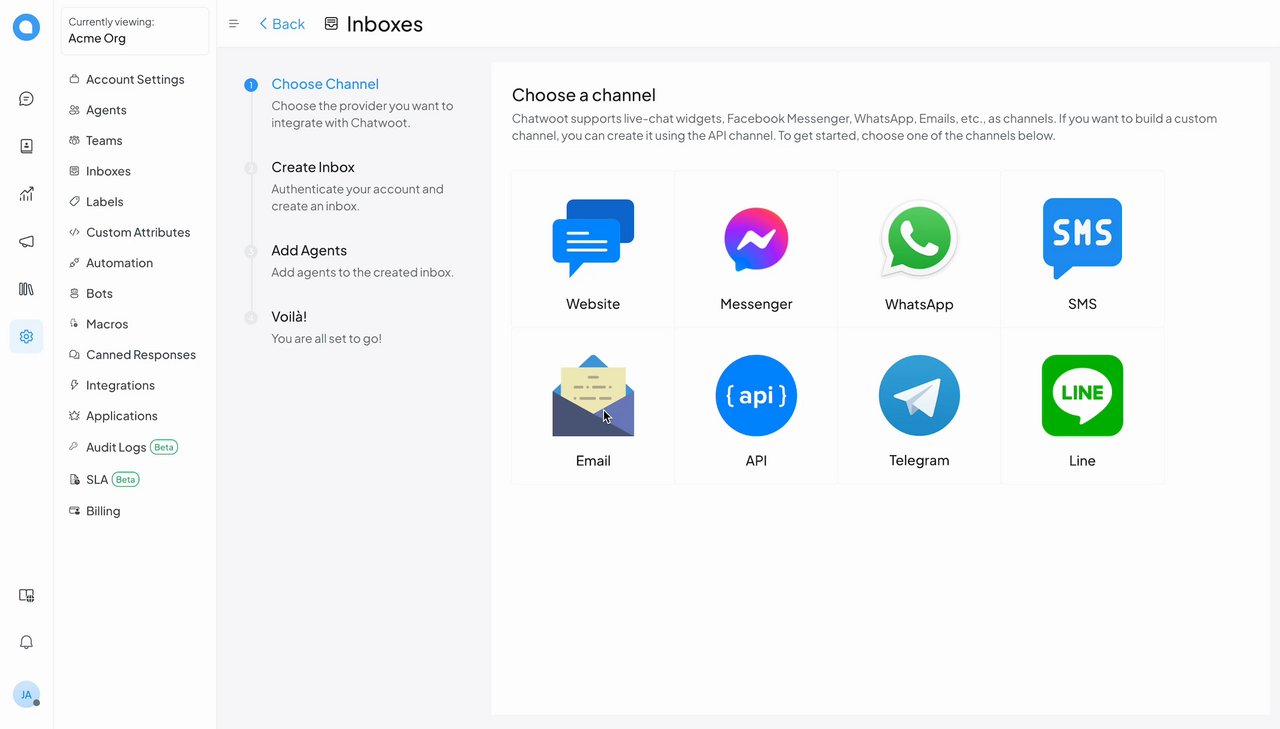1280x729 pixels.
Task: Select the WhatsApp channel icon
Action: [919, 239]
